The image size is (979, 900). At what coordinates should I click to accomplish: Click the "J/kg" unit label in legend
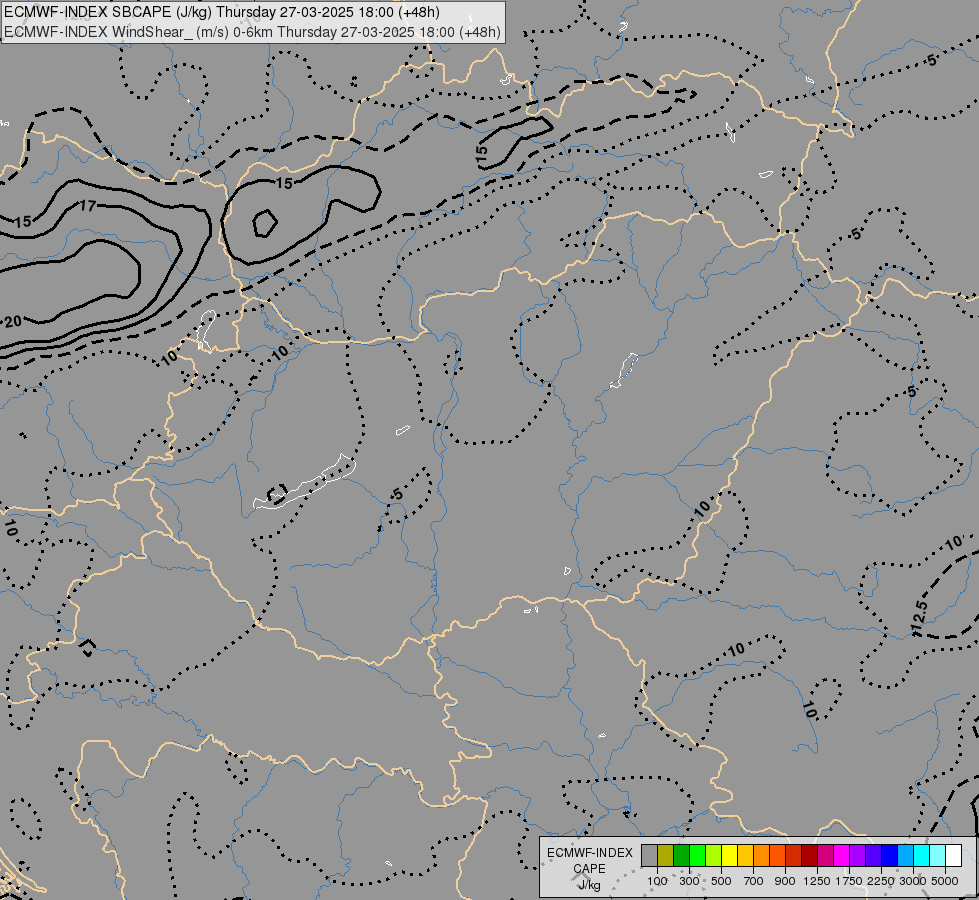click(x=589, y=885)
